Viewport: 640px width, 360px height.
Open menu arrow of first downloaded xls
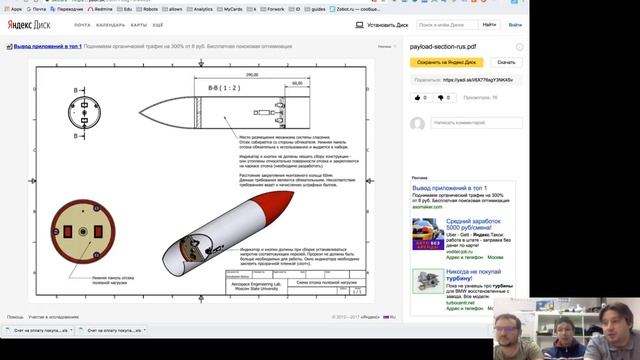[71, 330]
